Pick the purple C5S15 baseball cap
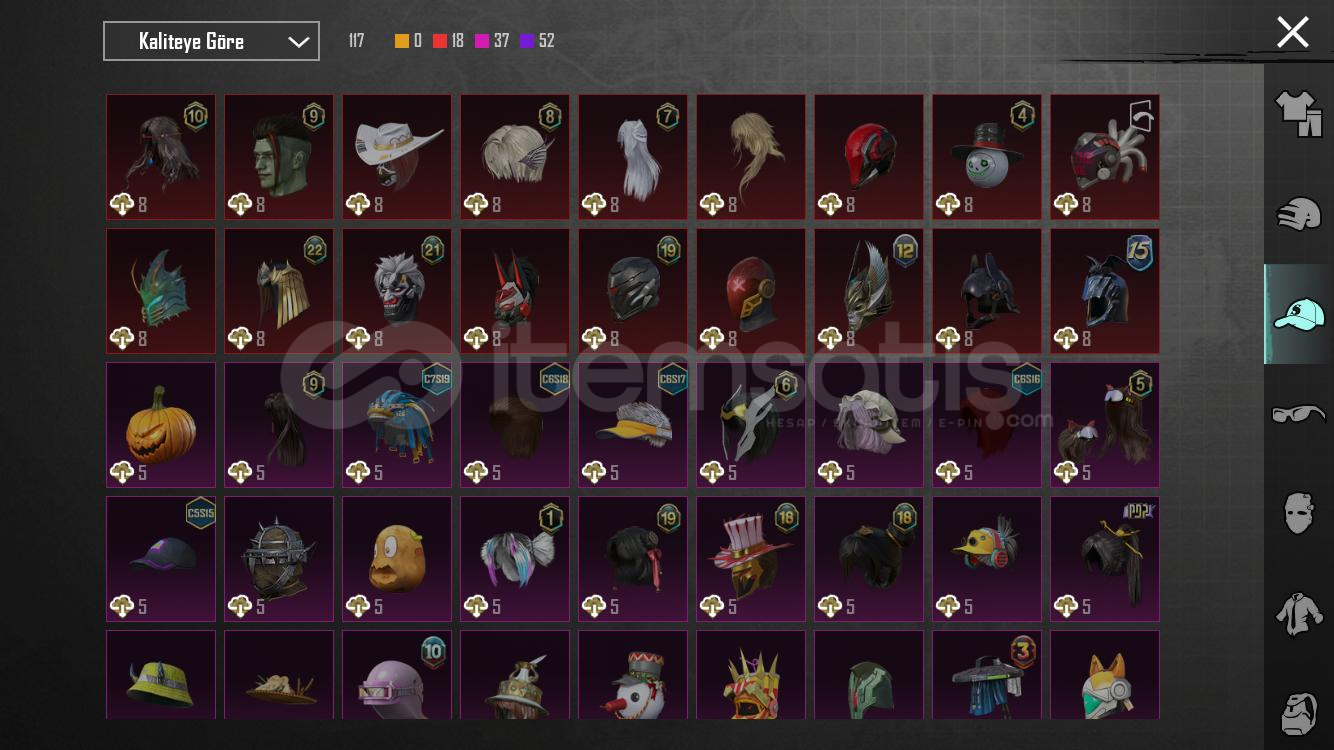Screen dimensions: 1334x750 161,559
